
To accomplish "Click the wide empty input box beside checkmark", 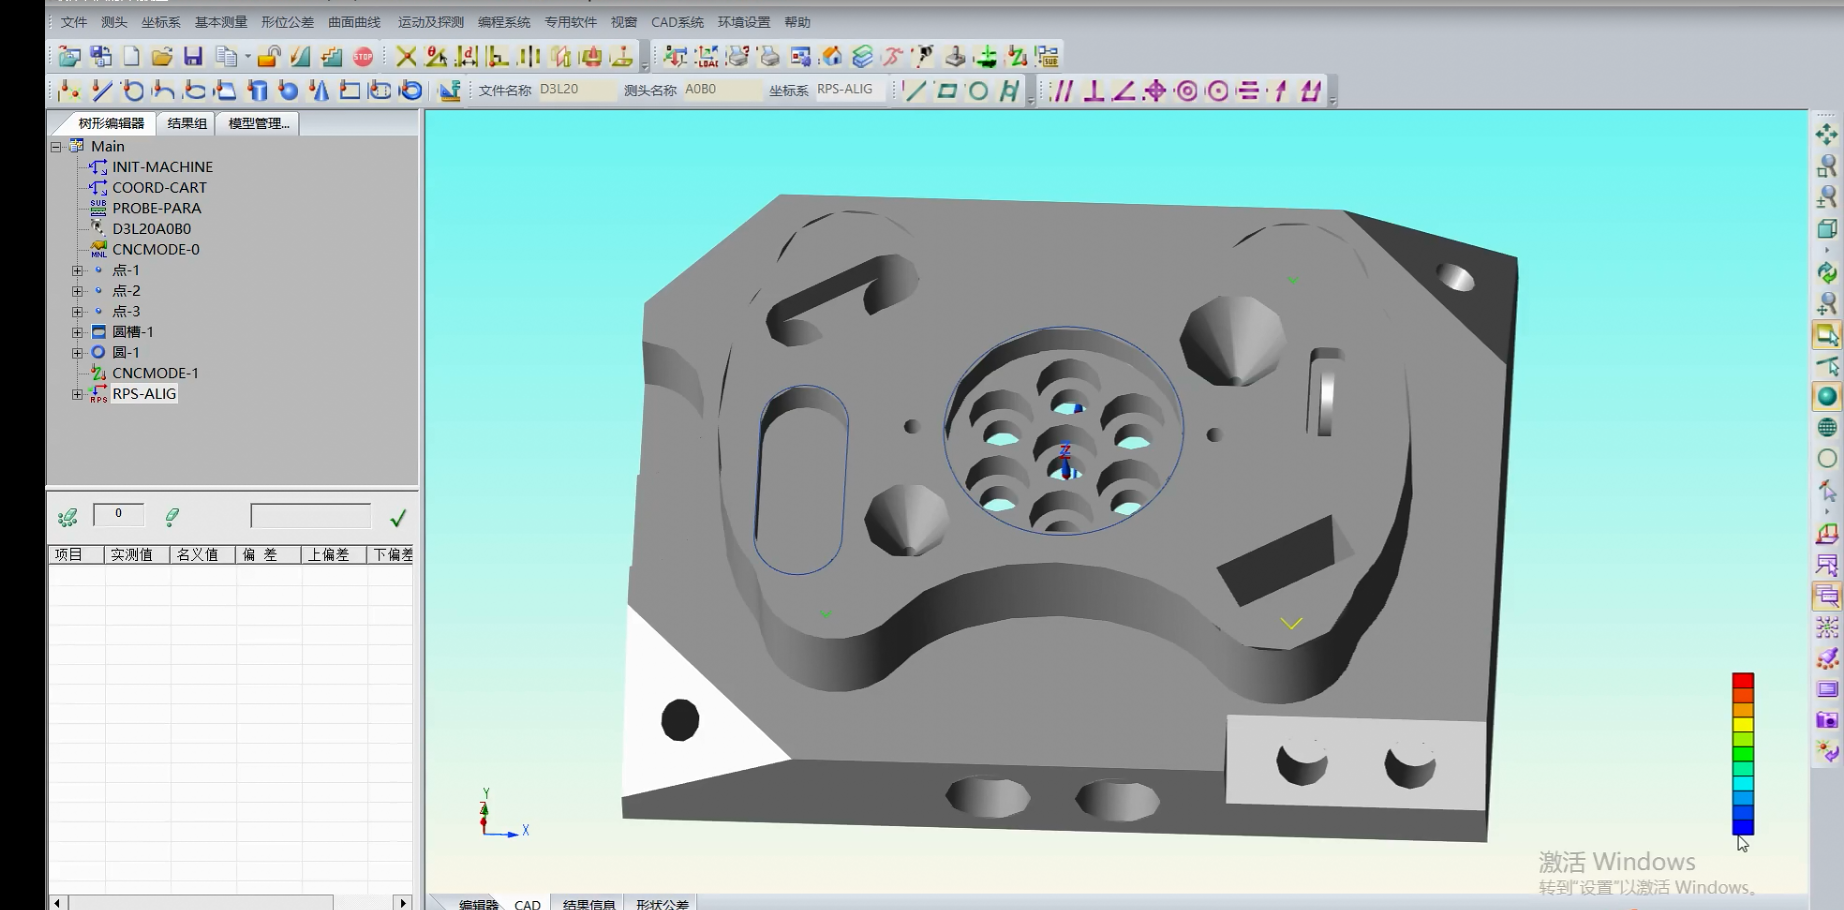I will 310,516.
